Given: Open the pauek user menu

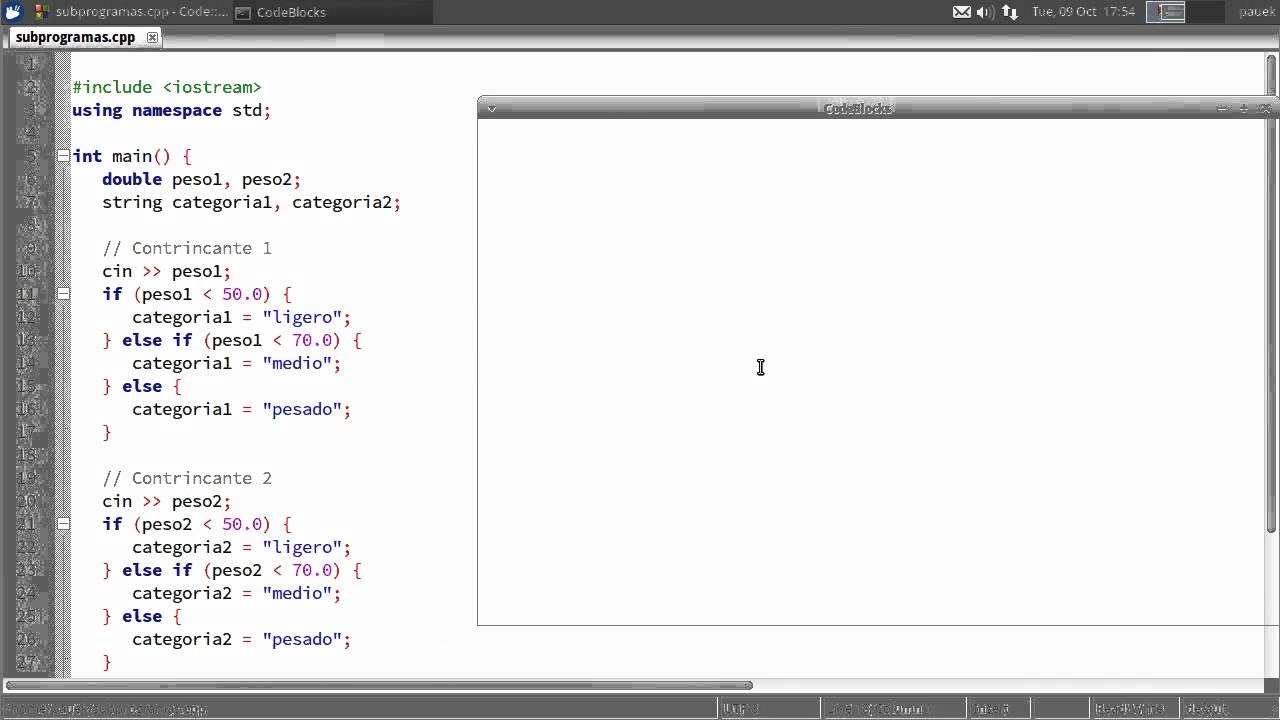Looking at the screenshot, I should [x=1256, y=12].
